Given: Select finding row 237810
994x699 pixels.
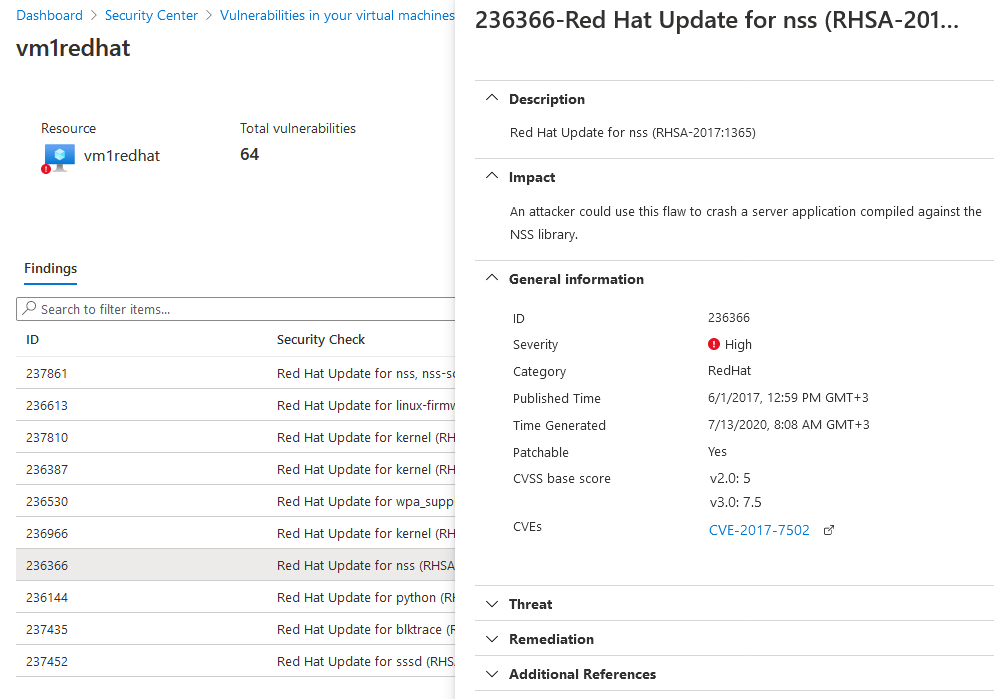Looking at the screenshot, I should [x=236, y=437].
